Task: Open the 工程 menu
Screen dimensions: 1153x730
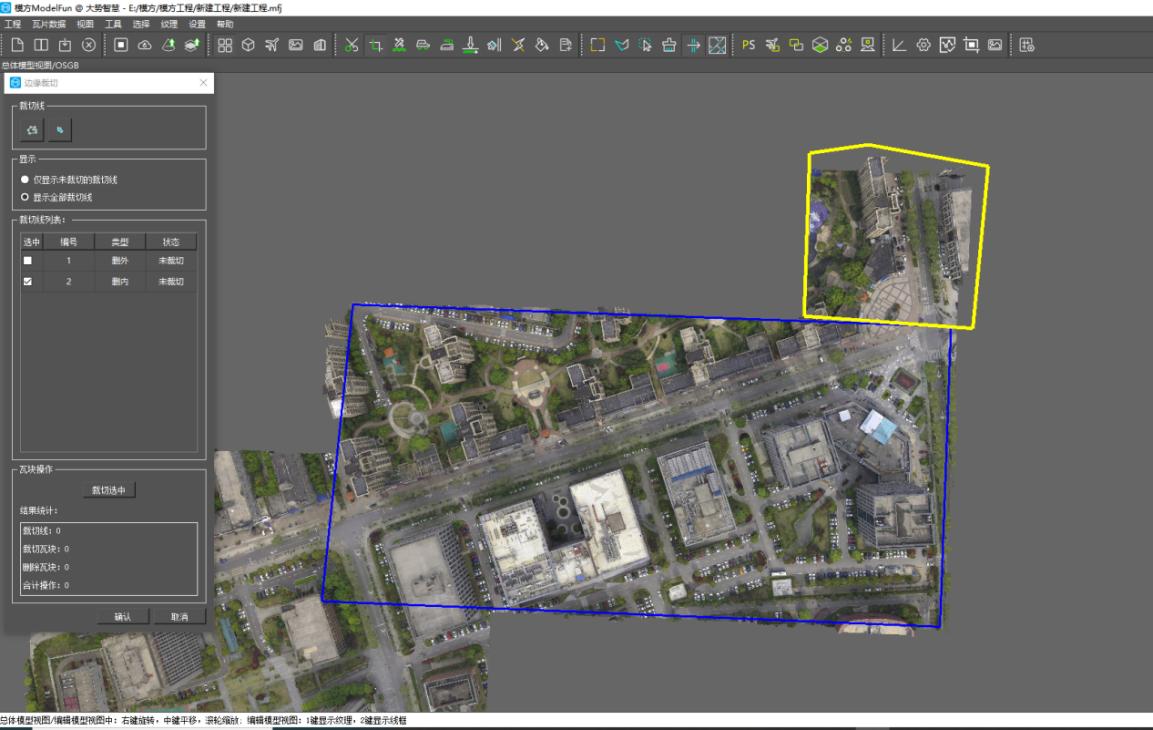Action: coord(13,24)
